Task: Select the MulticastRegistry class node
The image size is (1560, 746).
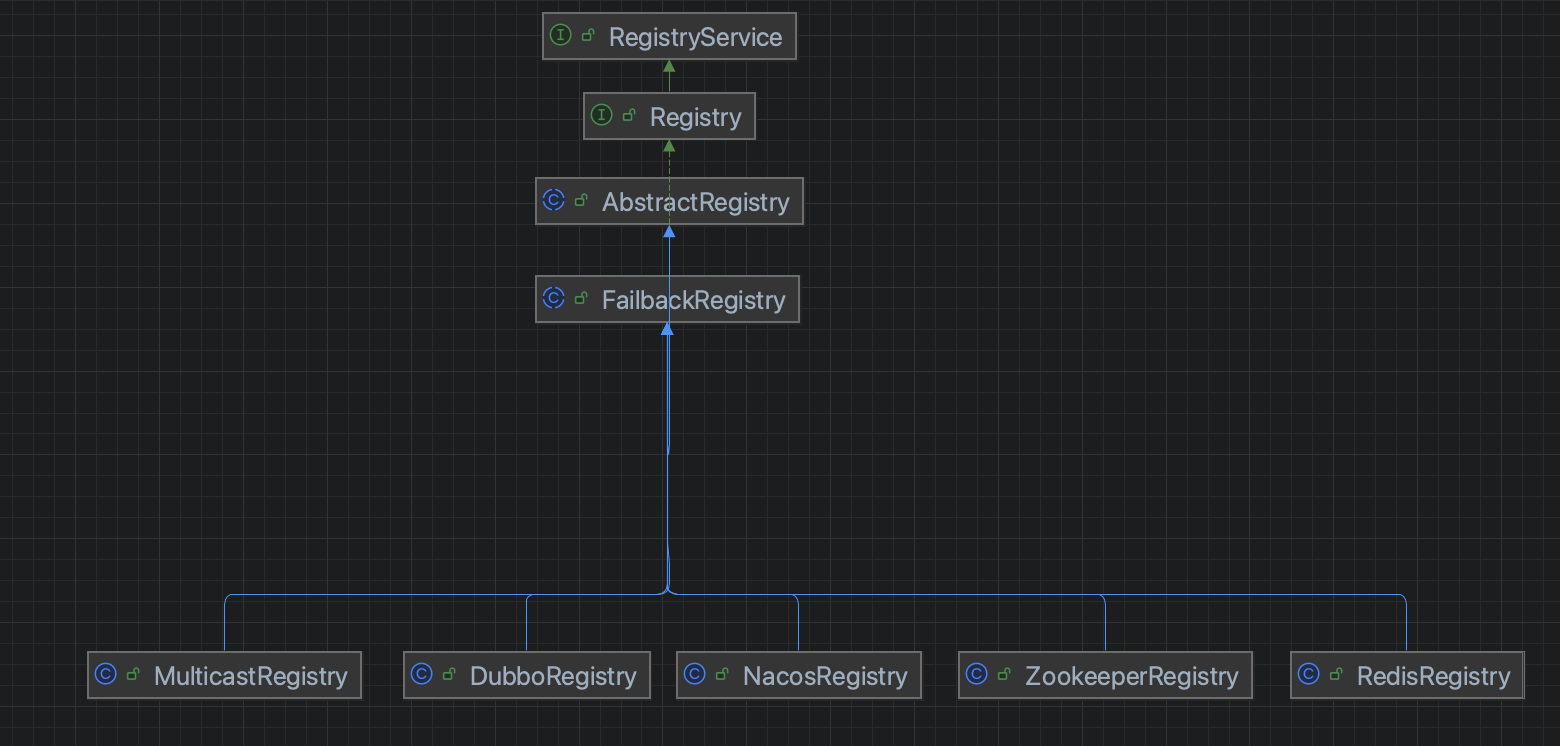Action: point(224,675)
